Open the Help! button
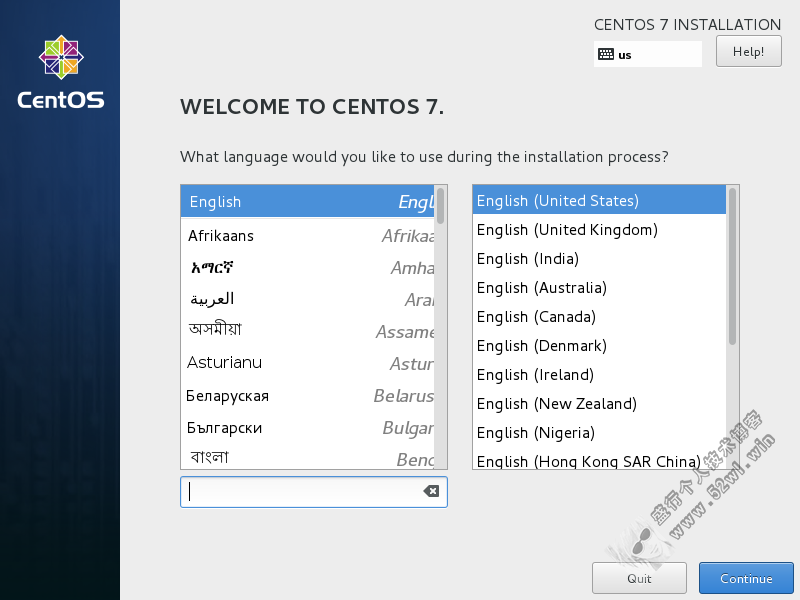This screenshot has height=600, width=800. pos(748,52)
